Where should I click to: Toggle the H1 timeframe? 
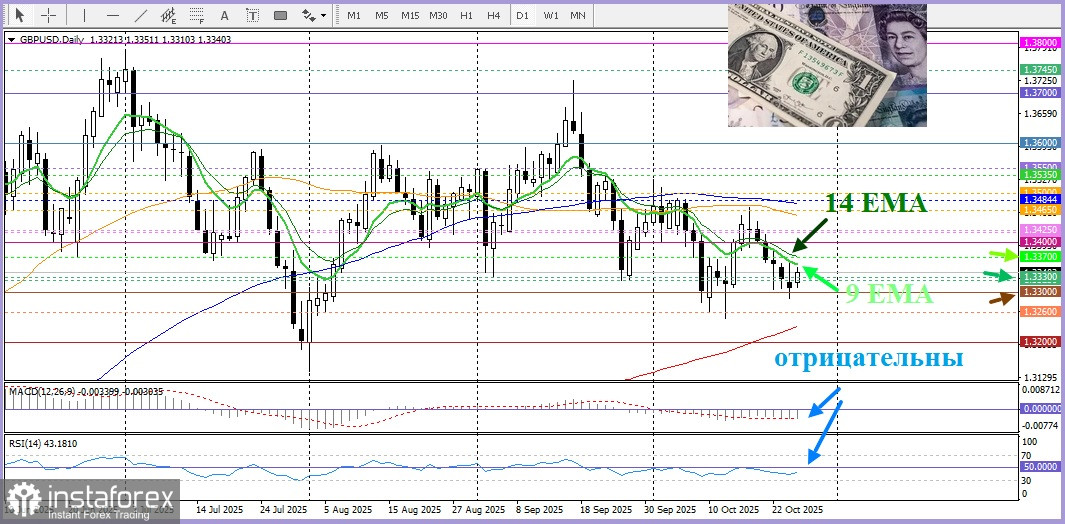click(466, 15)
